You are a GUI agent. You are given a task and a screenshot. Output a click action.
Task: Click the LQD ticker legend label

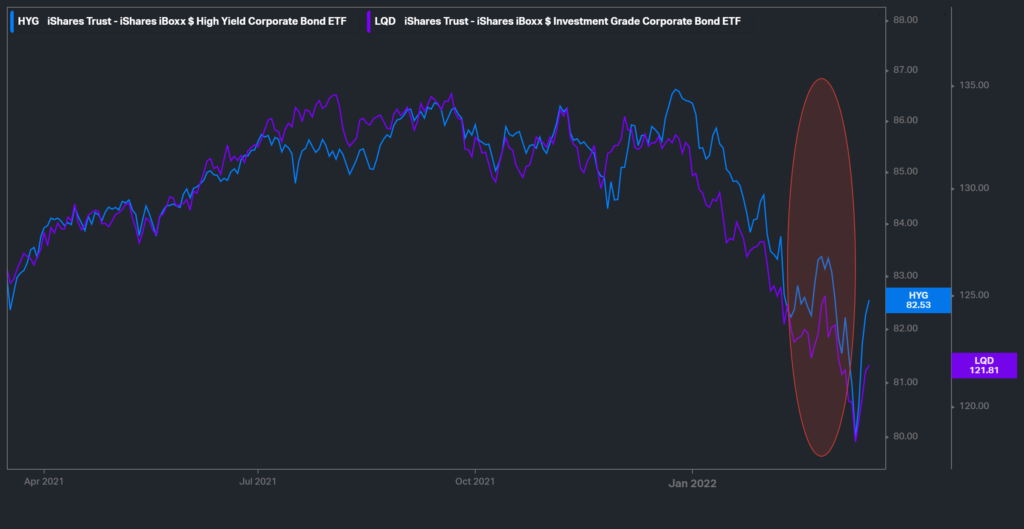pos(385,22)
